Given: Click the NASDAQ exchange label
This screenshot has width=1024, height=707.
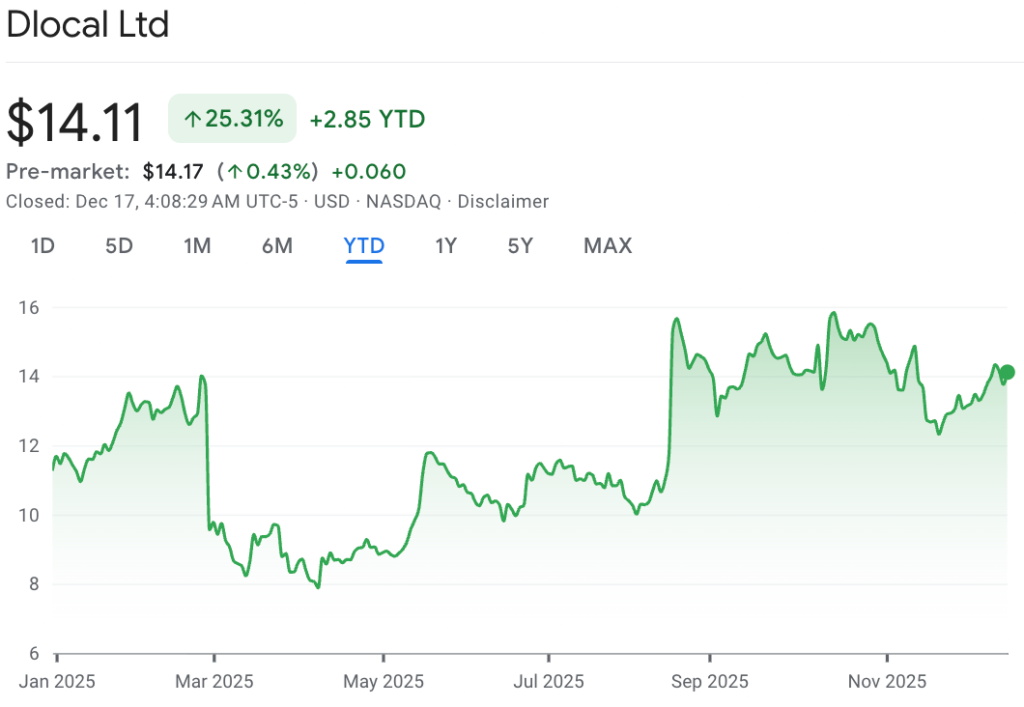Looking at the screenshot, I should 403,201.
